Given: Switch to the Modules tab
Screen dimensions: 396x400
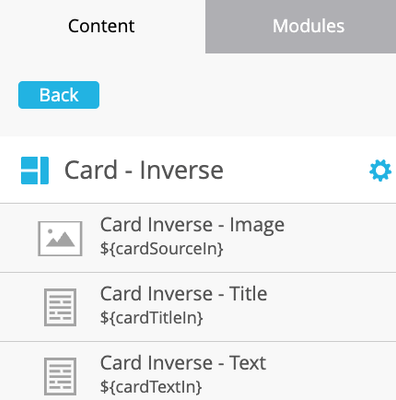Looking at the screenshot, I should pyautogui.click(x=301, y=26).
